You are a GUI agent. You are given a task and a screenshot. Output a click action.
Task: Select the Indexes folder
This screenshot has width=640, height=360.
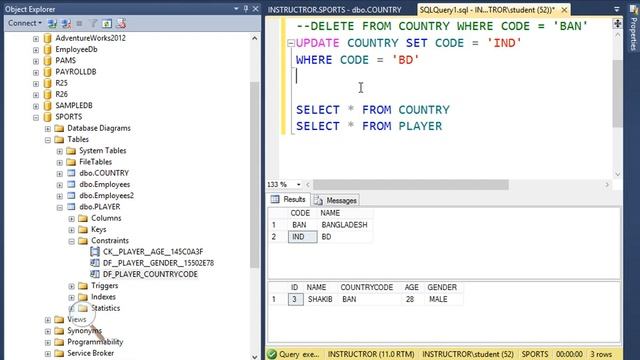[103, 297]
